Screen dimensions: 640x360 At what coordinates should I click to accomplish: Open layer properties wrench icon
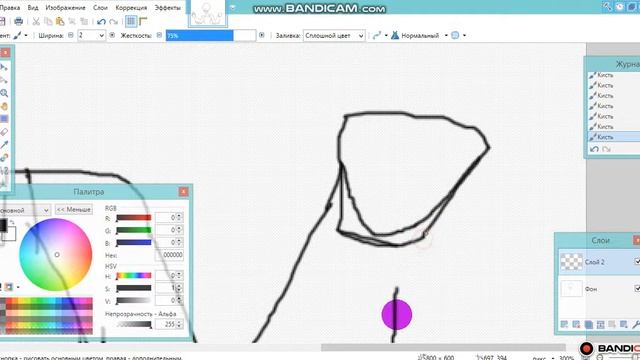coord(636,324)
